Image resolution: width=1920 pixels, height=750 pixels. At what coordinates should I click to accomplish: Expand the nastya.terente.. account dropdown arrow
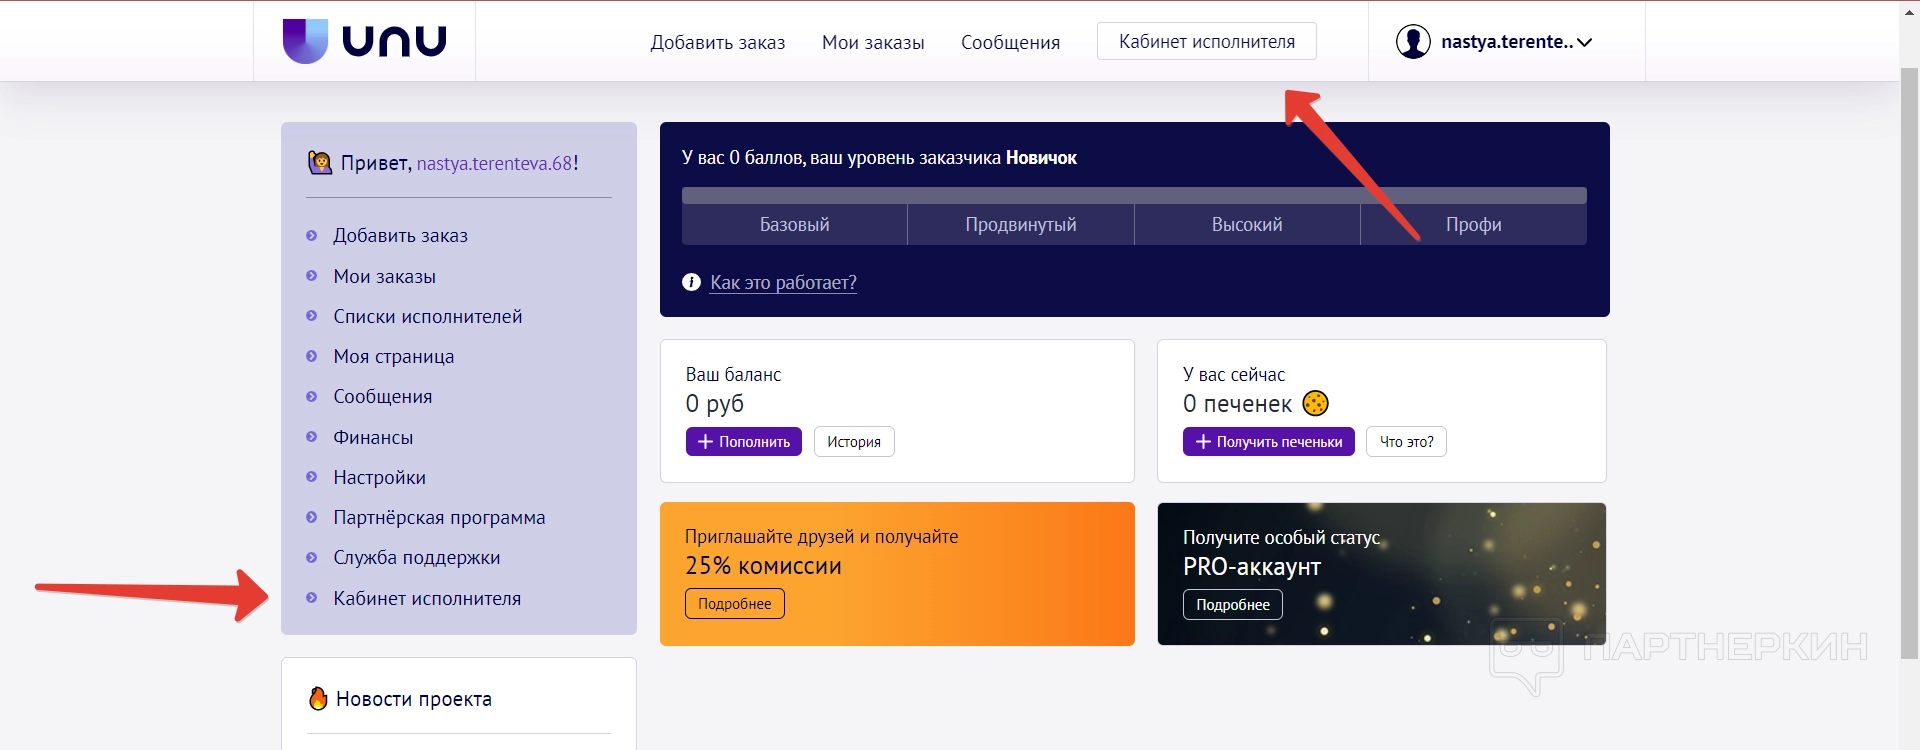click(1585, 42)
